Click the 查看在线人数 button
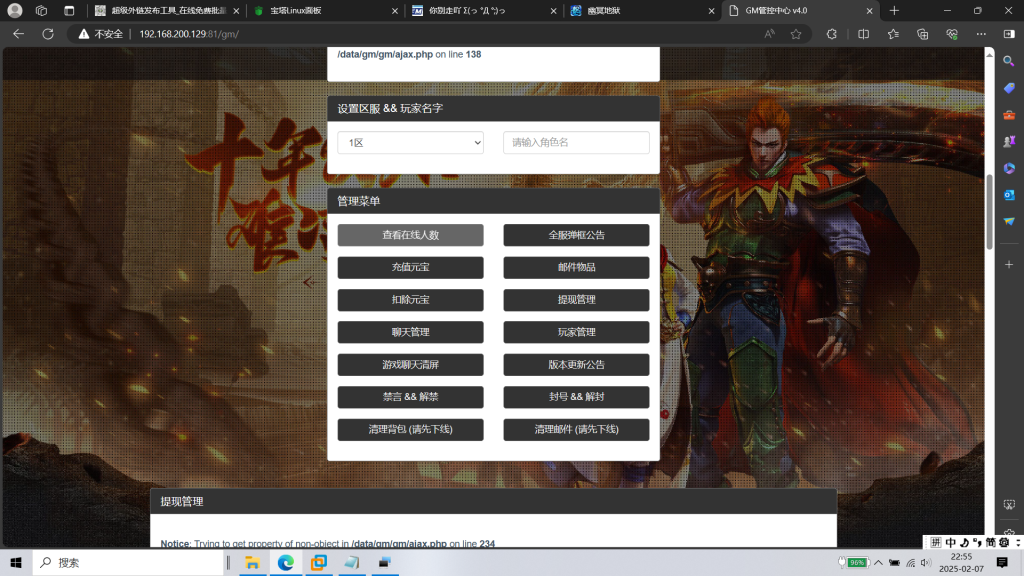The width and height of the screenshot is (1024, 576). [410, 235]
